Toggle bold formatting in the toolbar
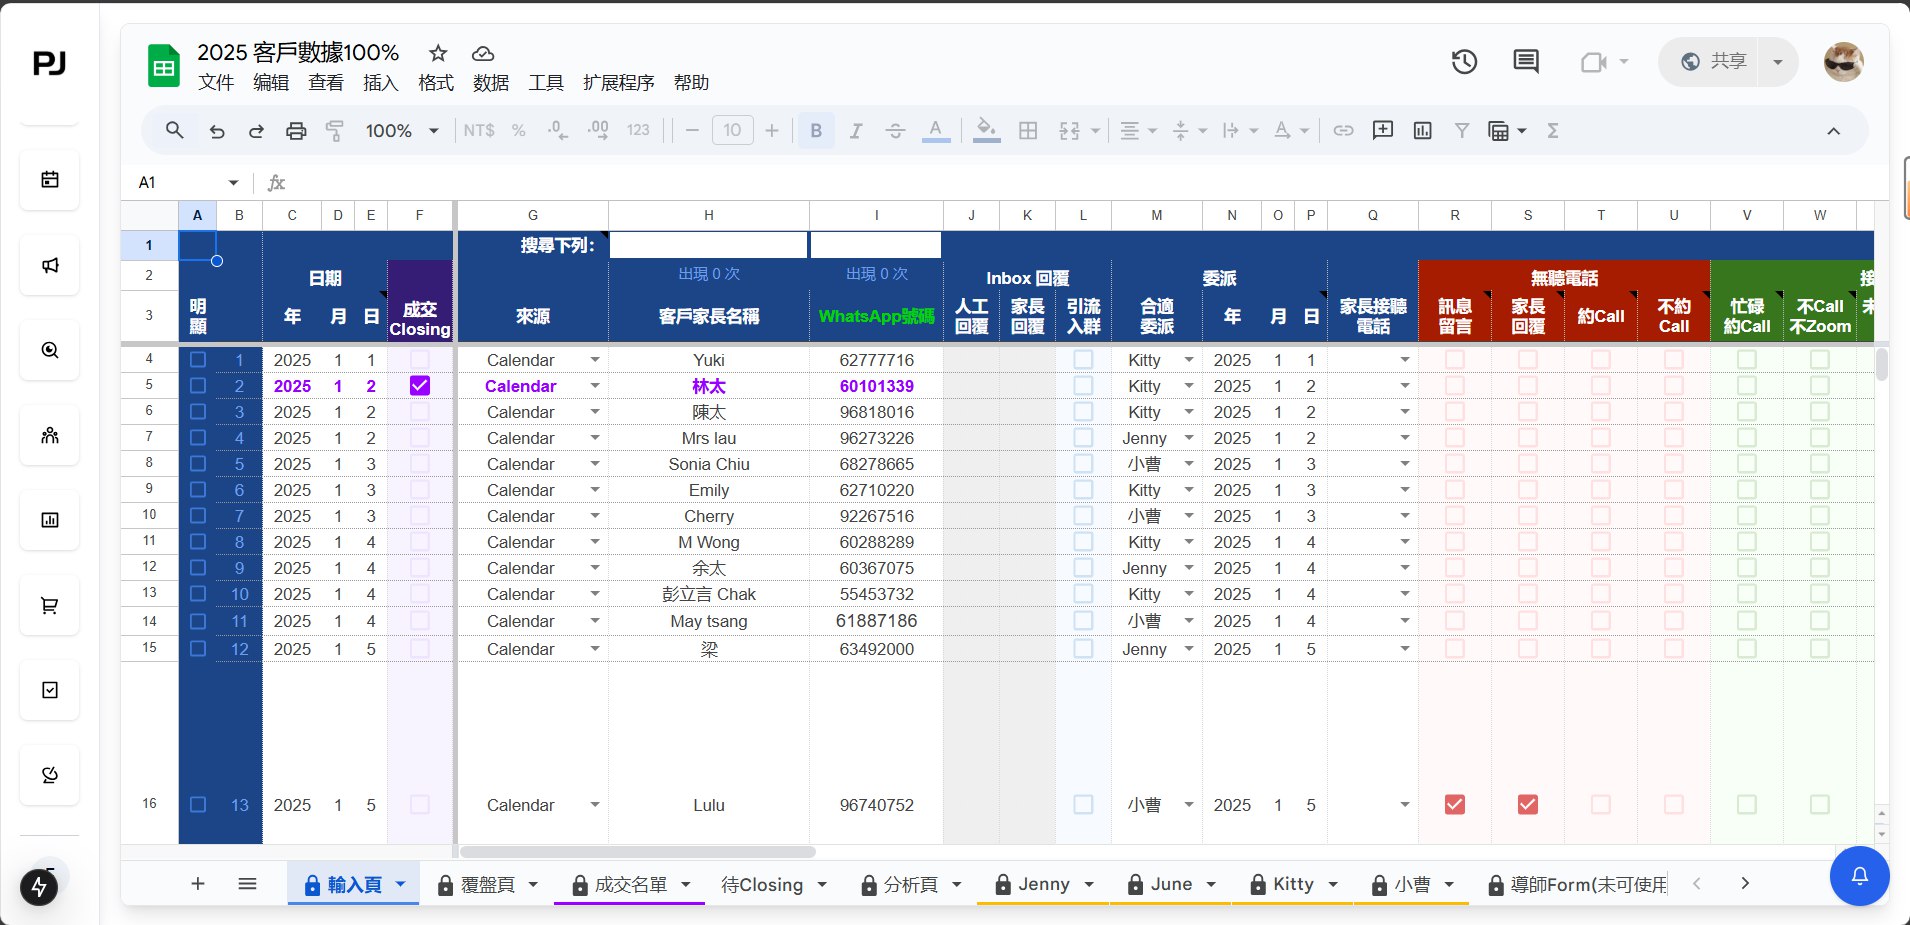 pos(815,130)
